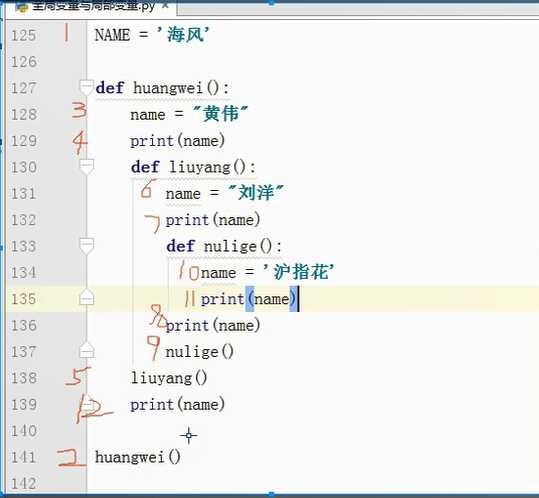Click the nulige() call on line 137
The image size is (539, 498).
click(x=199, y=352)
